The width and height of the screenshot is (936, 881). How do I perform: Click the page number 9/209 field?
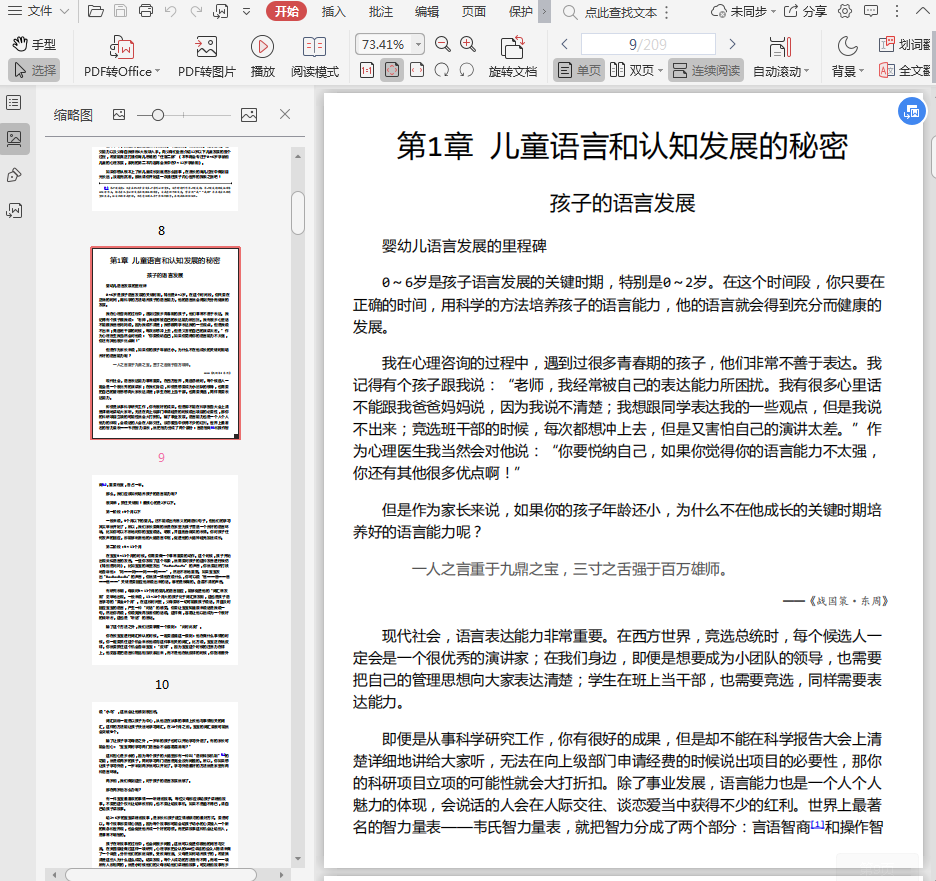pyautogui.click(x=648, y=44)
